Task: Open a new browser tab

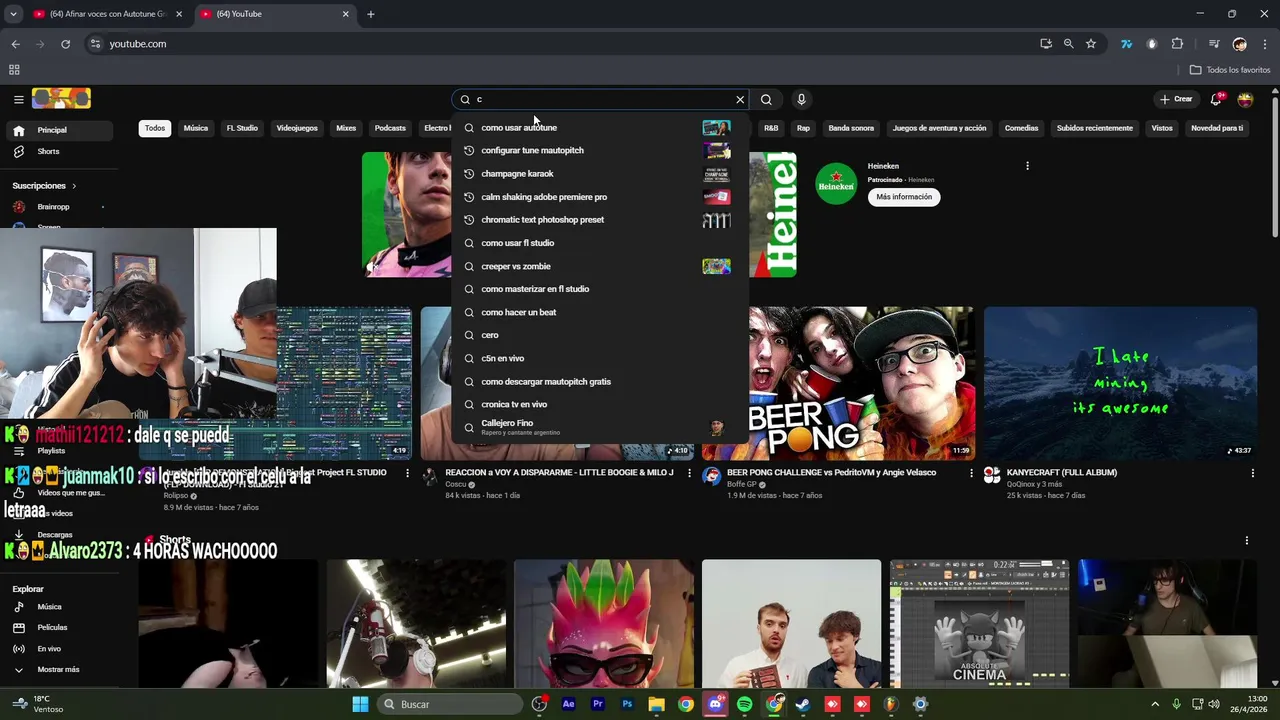Action: (371, 14)
